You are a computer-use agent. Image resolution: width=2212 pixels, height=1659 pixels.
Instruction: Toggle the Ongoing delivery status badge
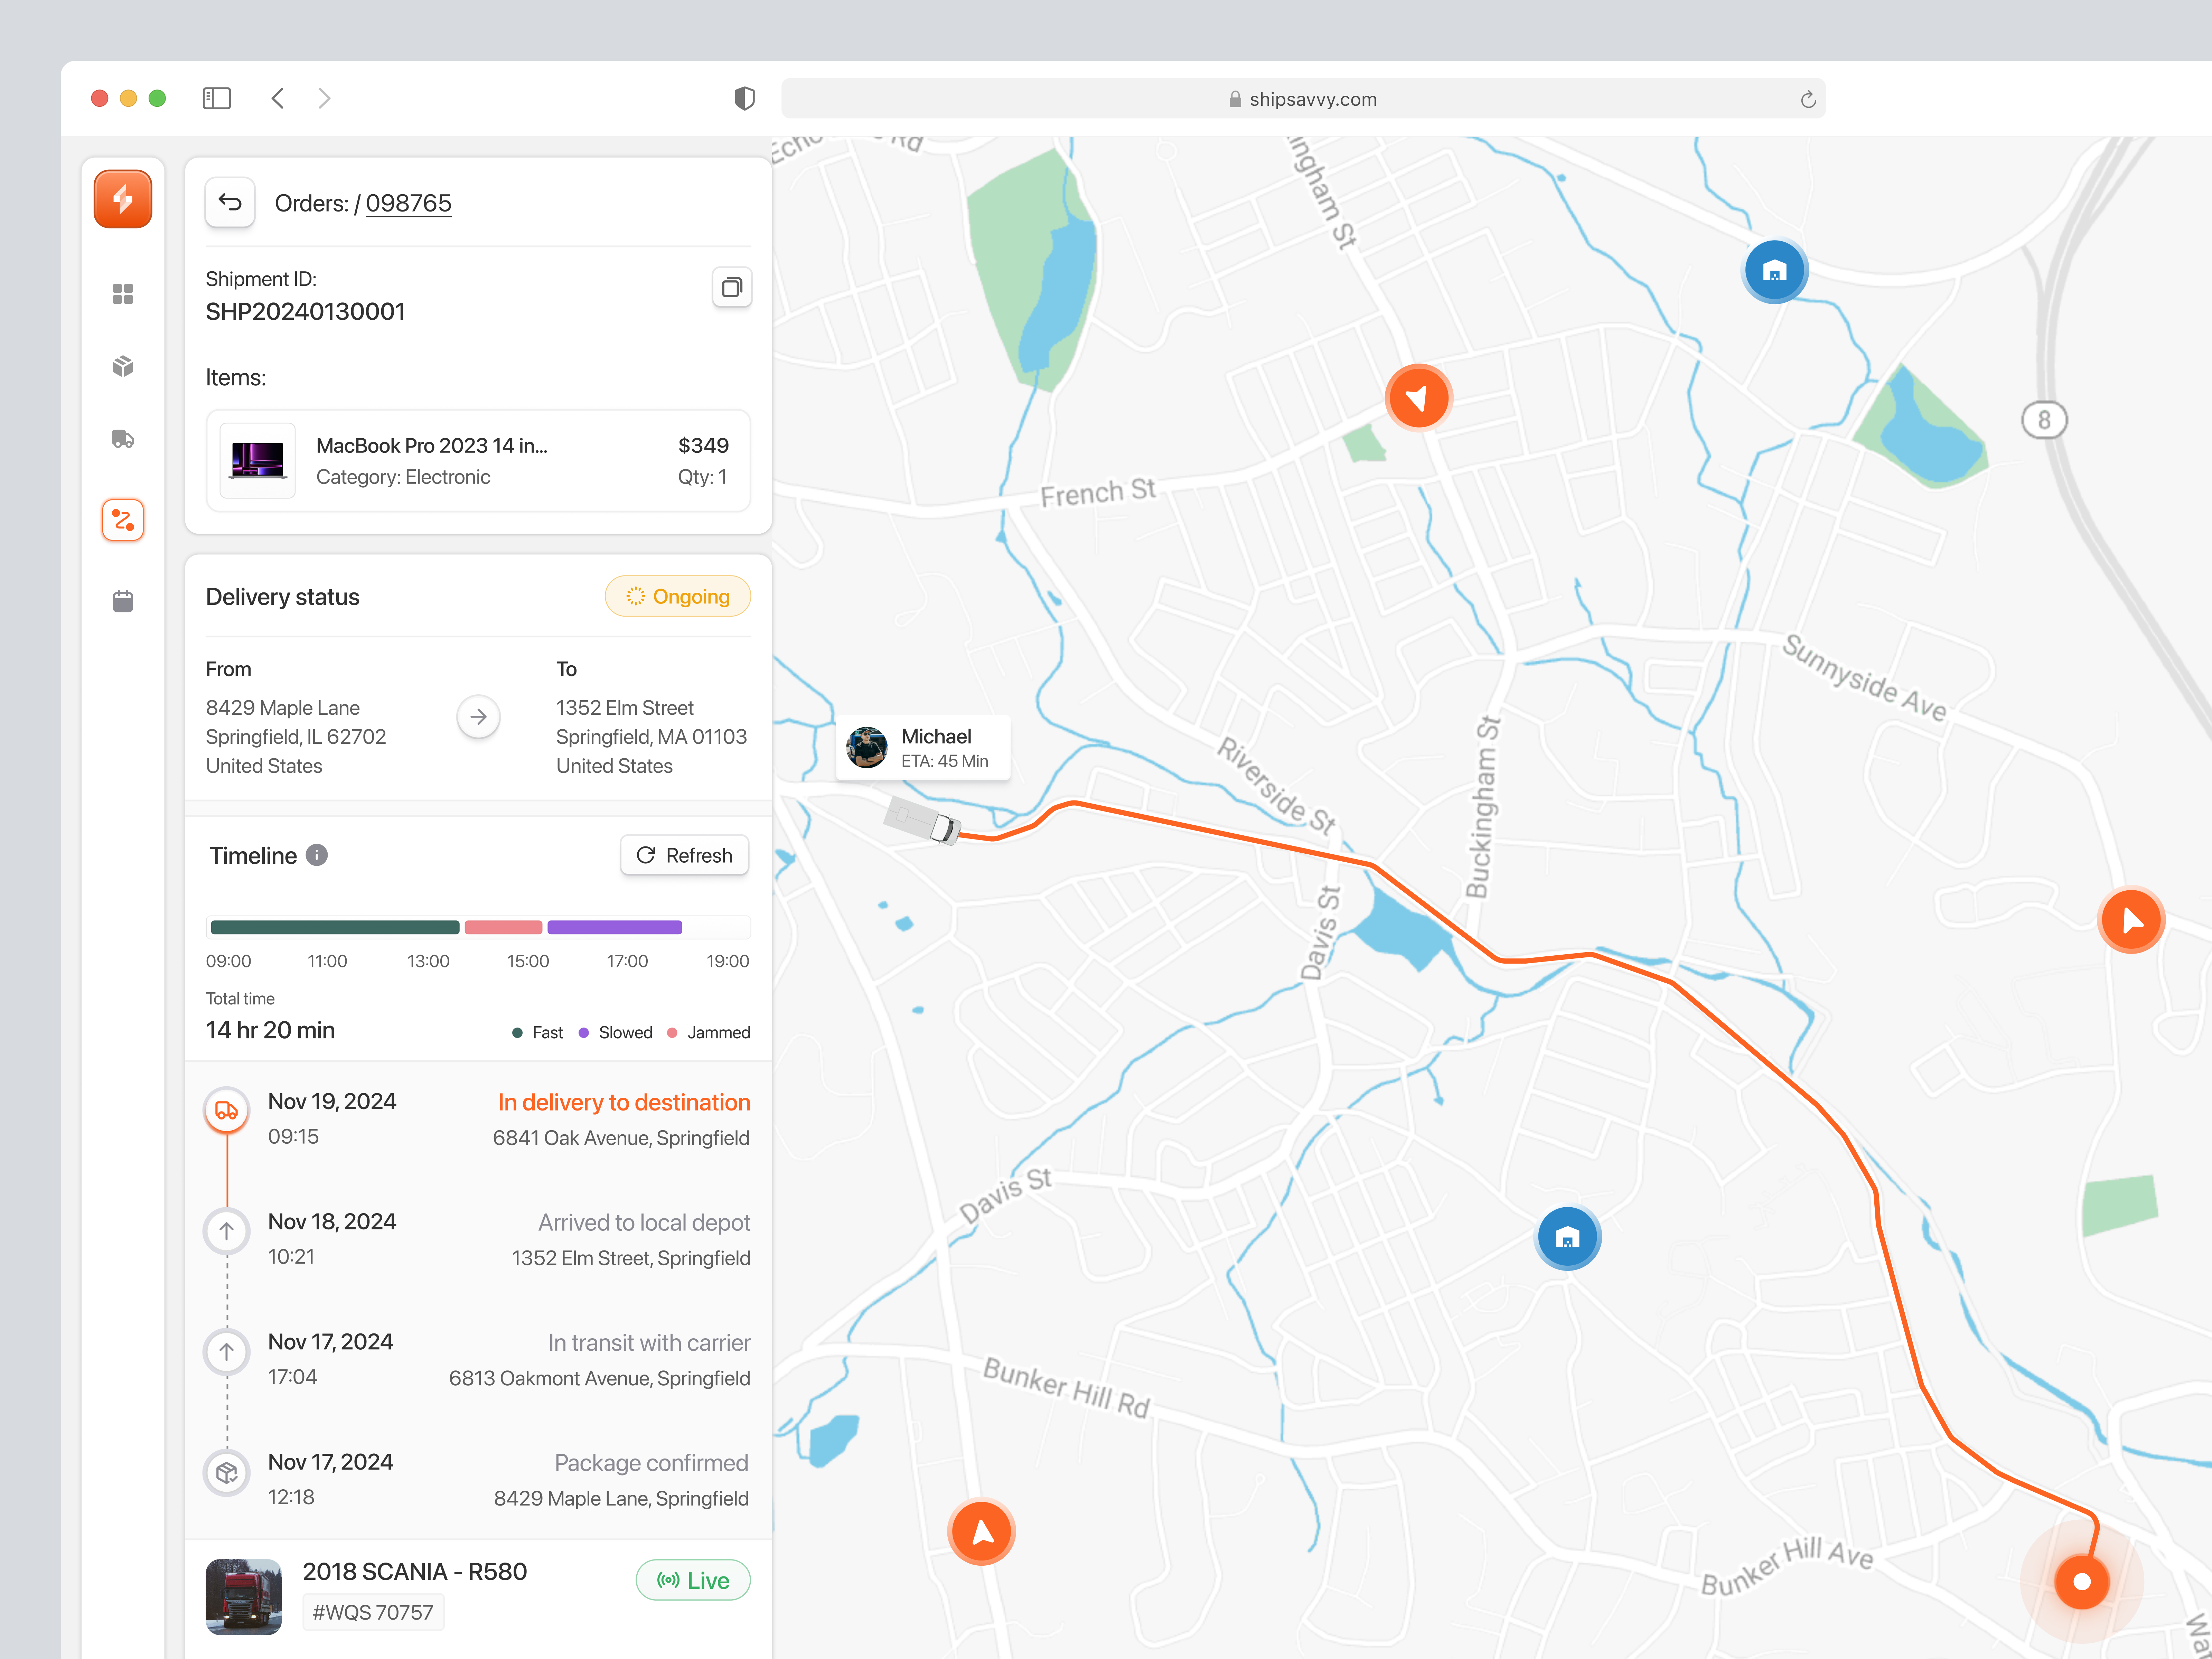pos(678,596)
